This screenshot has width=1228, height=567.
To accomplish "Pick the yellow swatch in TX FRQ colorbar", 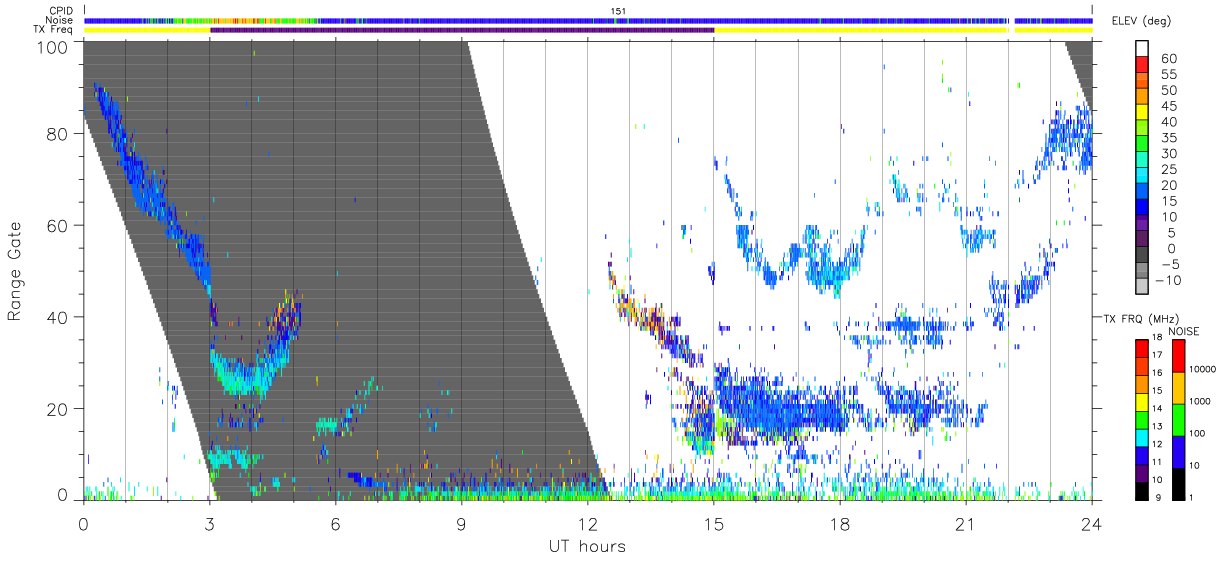I will (1141, 401).
